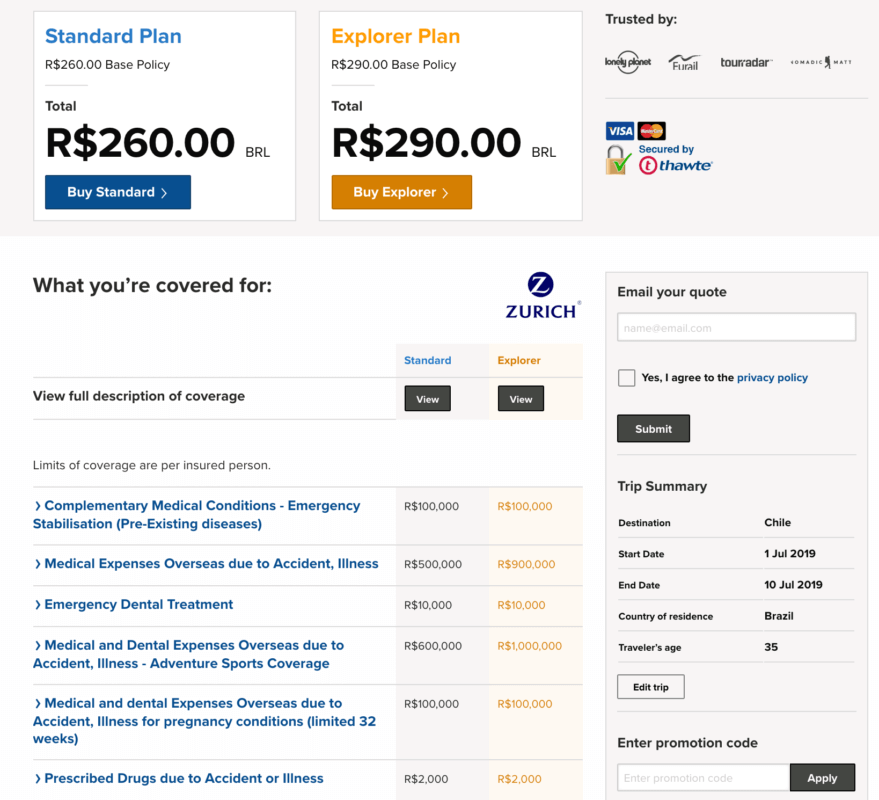Select the Explorer column header
Screen dimensions: 879x800
pos(519,360)
